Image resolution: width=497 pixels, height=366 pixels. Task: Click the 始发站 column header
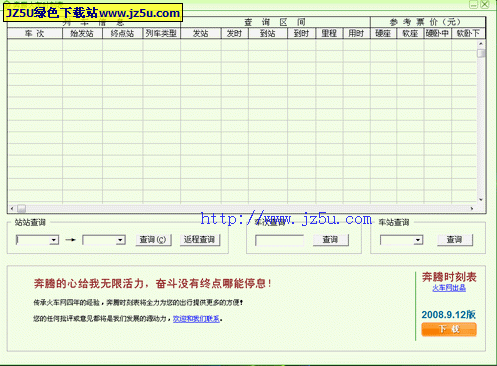pyautogui.click(x=82, y=33)
